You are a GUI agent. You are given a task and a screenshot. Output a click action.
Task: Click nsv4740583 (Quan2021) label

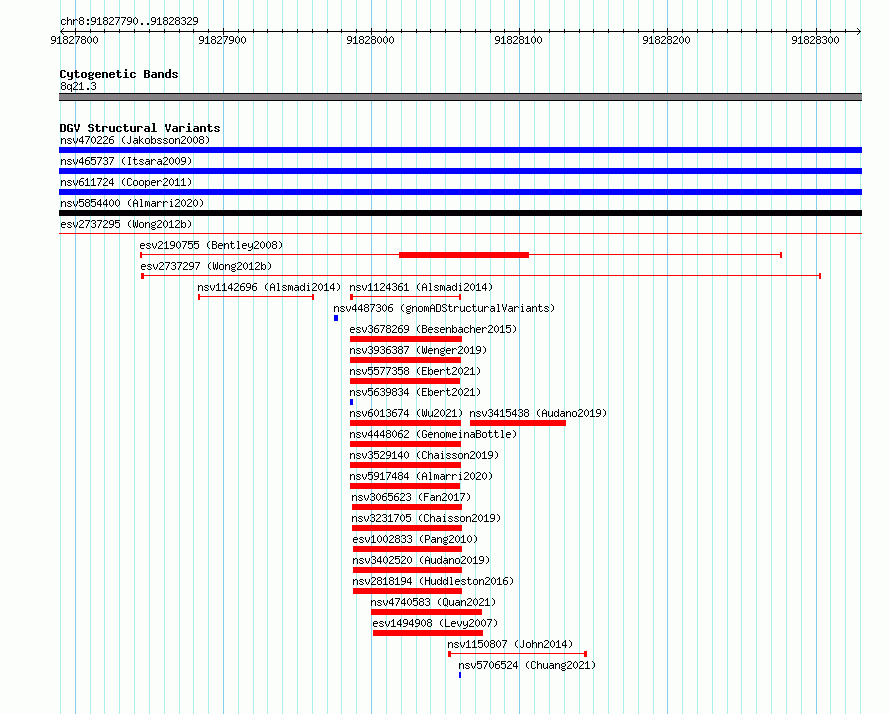(433, 602)
